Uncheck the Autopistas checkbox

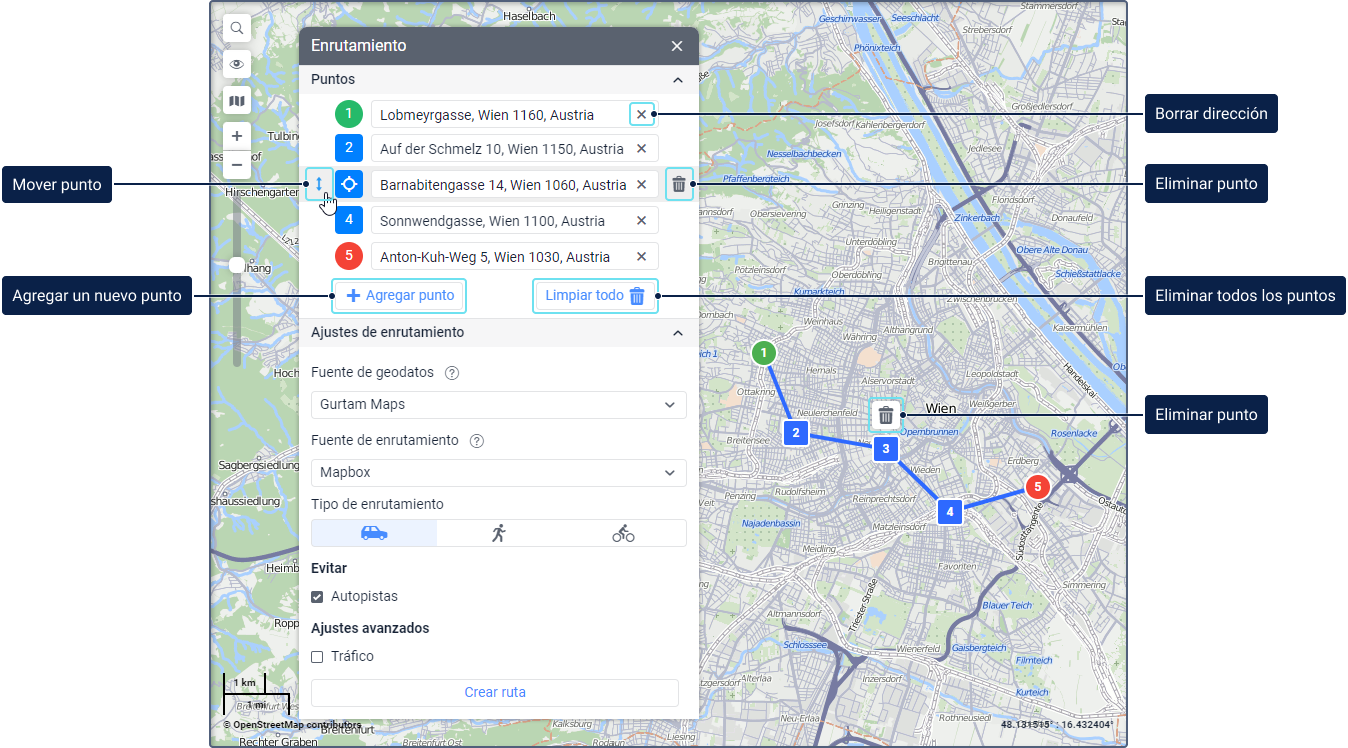pyautogui.click(x=318, y=597)
